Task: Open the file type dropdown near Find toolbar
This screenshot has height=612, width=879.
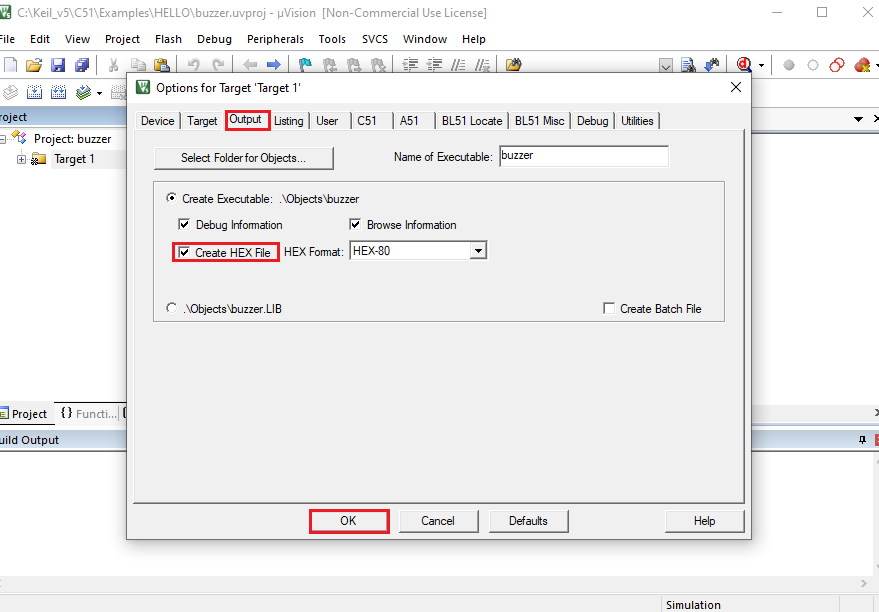Action: click(x=665, y=64)
